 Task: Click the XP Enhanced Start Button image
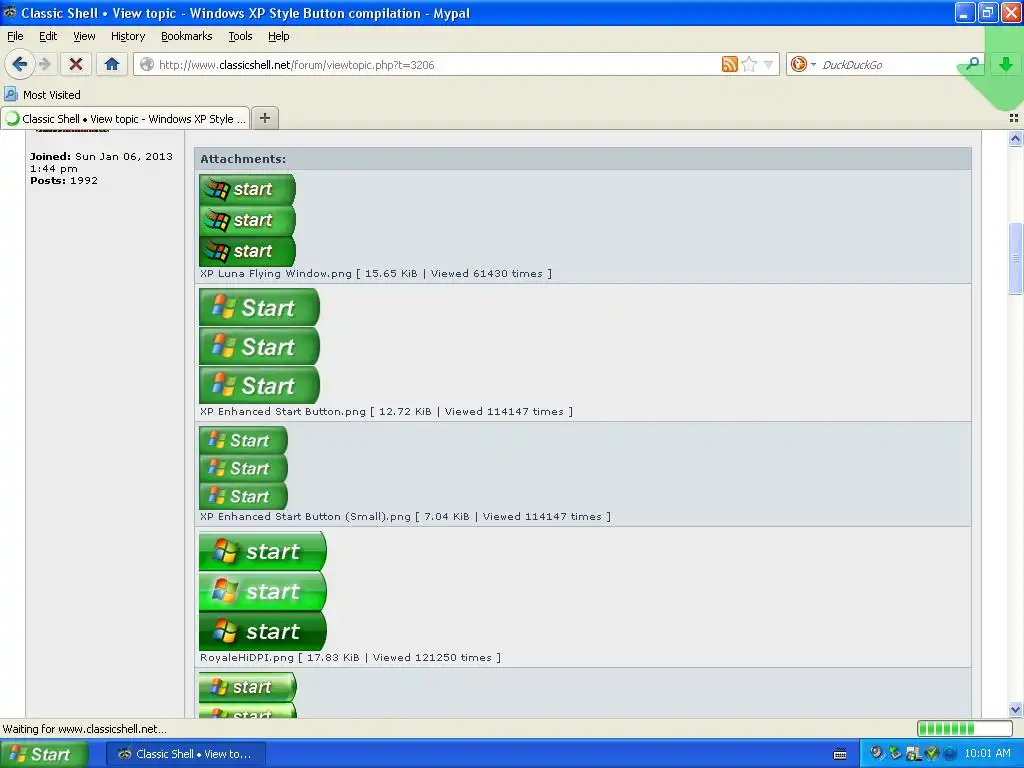[259, 346]
